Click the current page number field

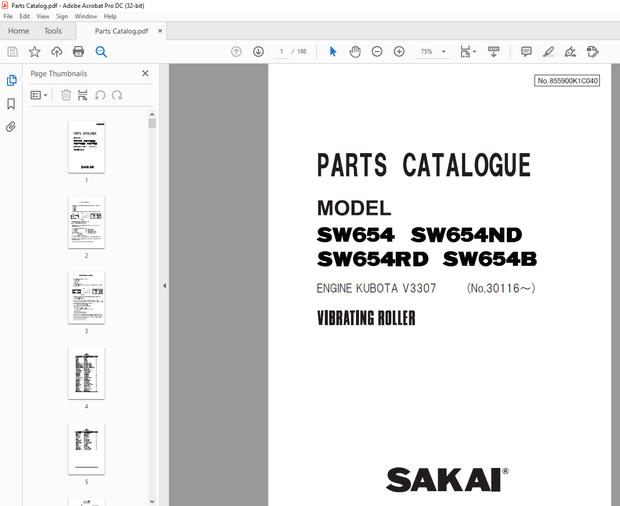click(282, 52)
